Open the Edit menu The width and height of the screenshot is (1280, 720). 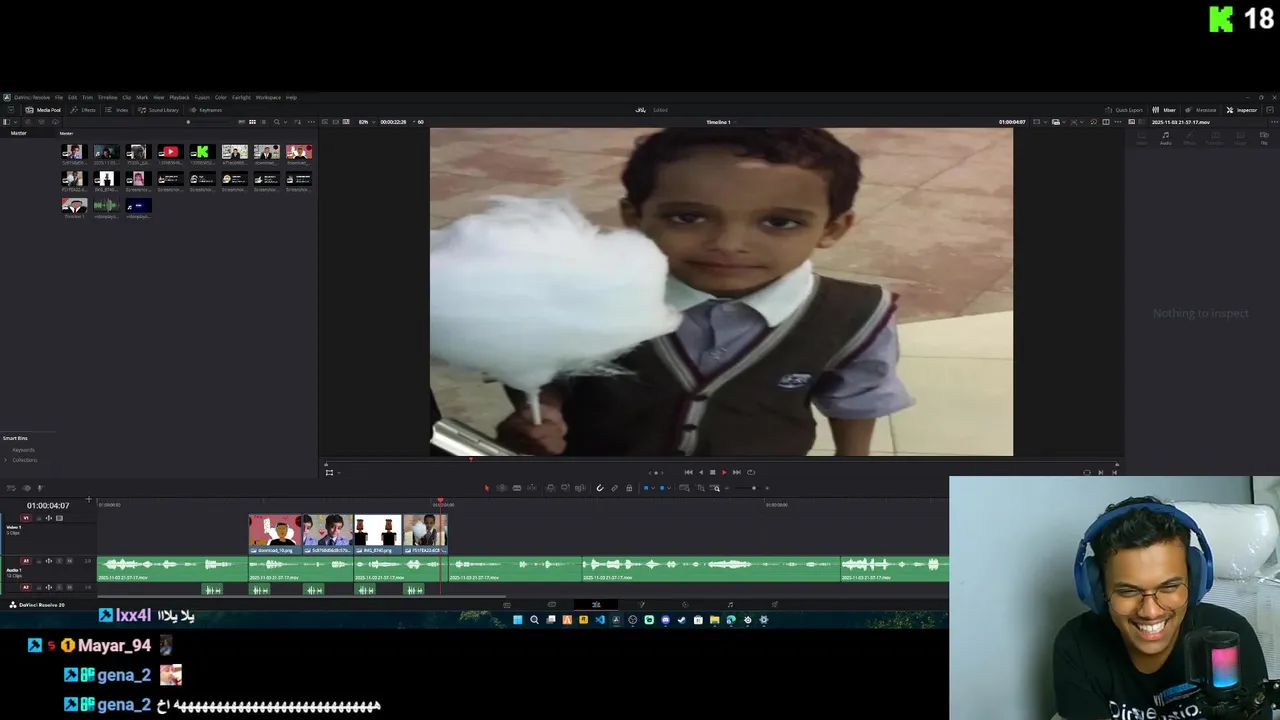coord(72,97)
